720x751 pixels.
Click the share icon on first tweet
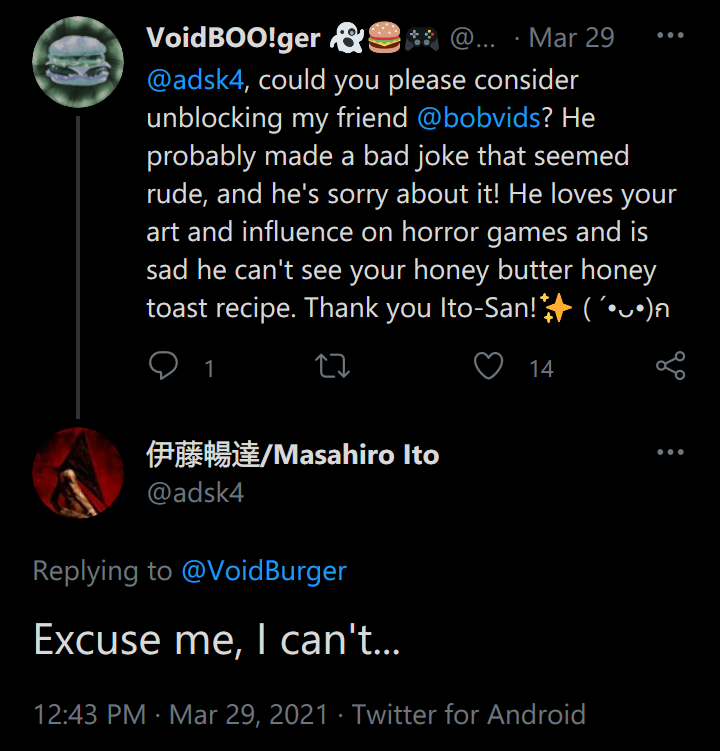(670, 366)
